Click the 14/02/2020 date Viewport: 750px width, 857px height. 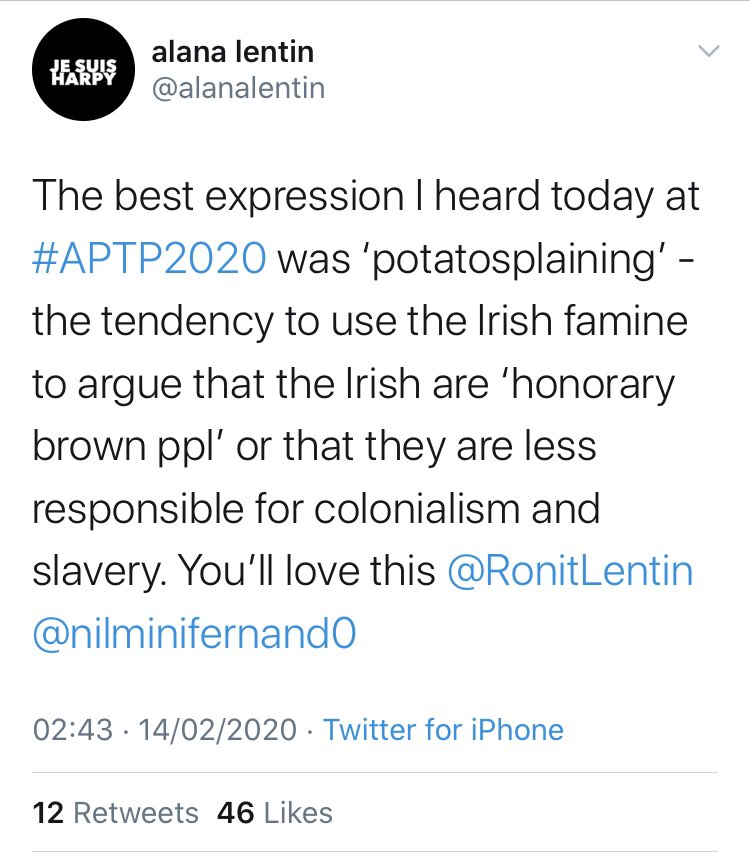coord(218,730)
